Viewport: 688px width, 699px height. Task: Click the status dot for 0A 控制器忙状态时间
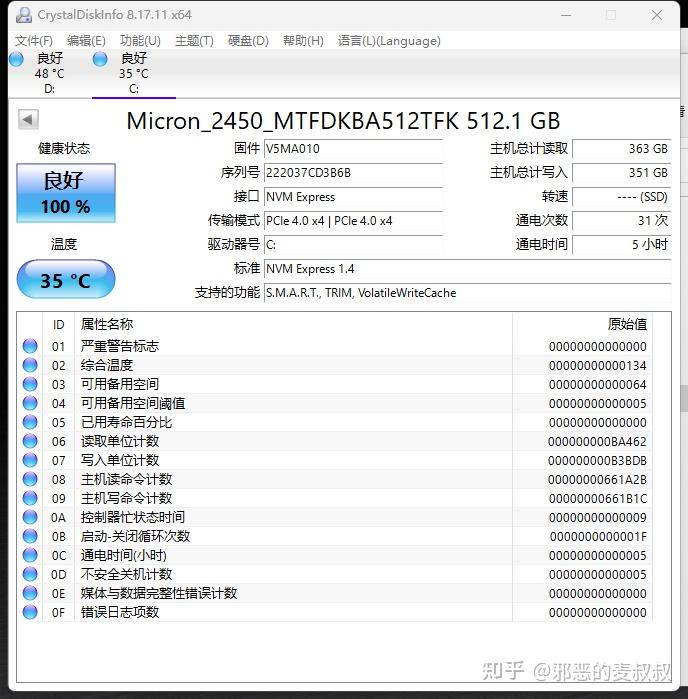pos(30,517)
